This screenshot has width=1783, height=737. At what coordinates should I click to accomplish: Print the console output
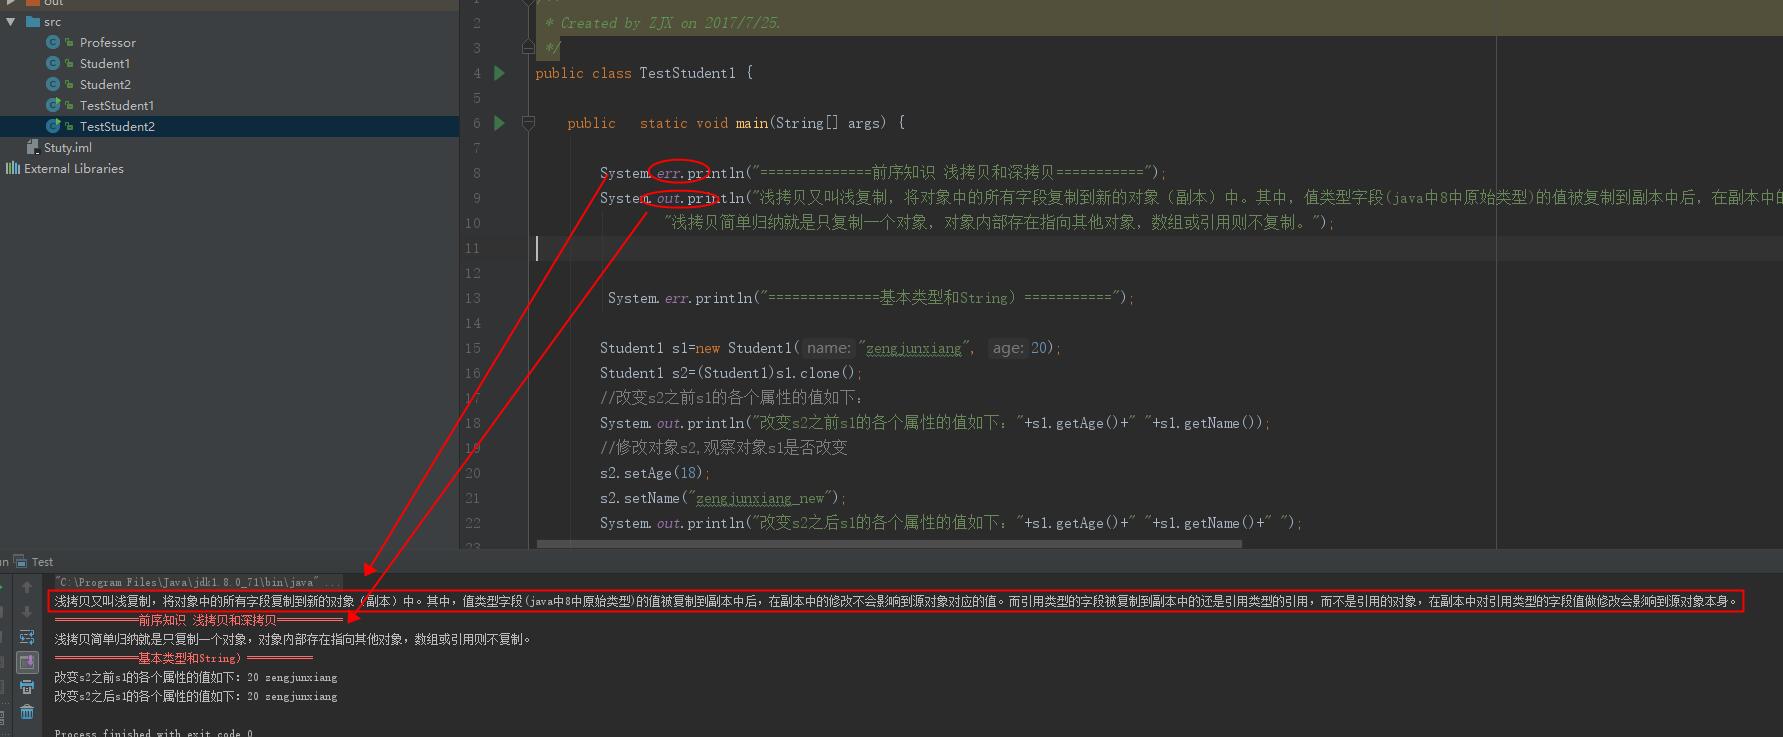[27, 687]
